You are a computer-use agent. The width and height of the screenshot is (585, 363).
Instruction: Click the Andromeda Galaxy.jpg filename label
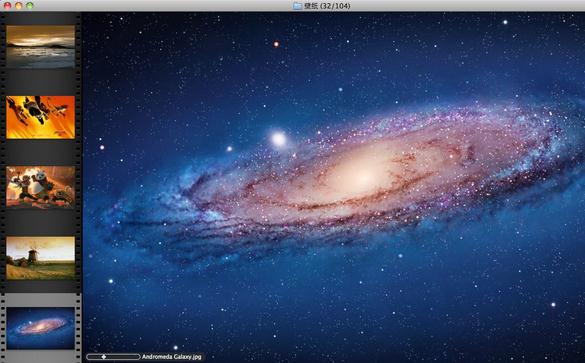[x=172, y=357]
